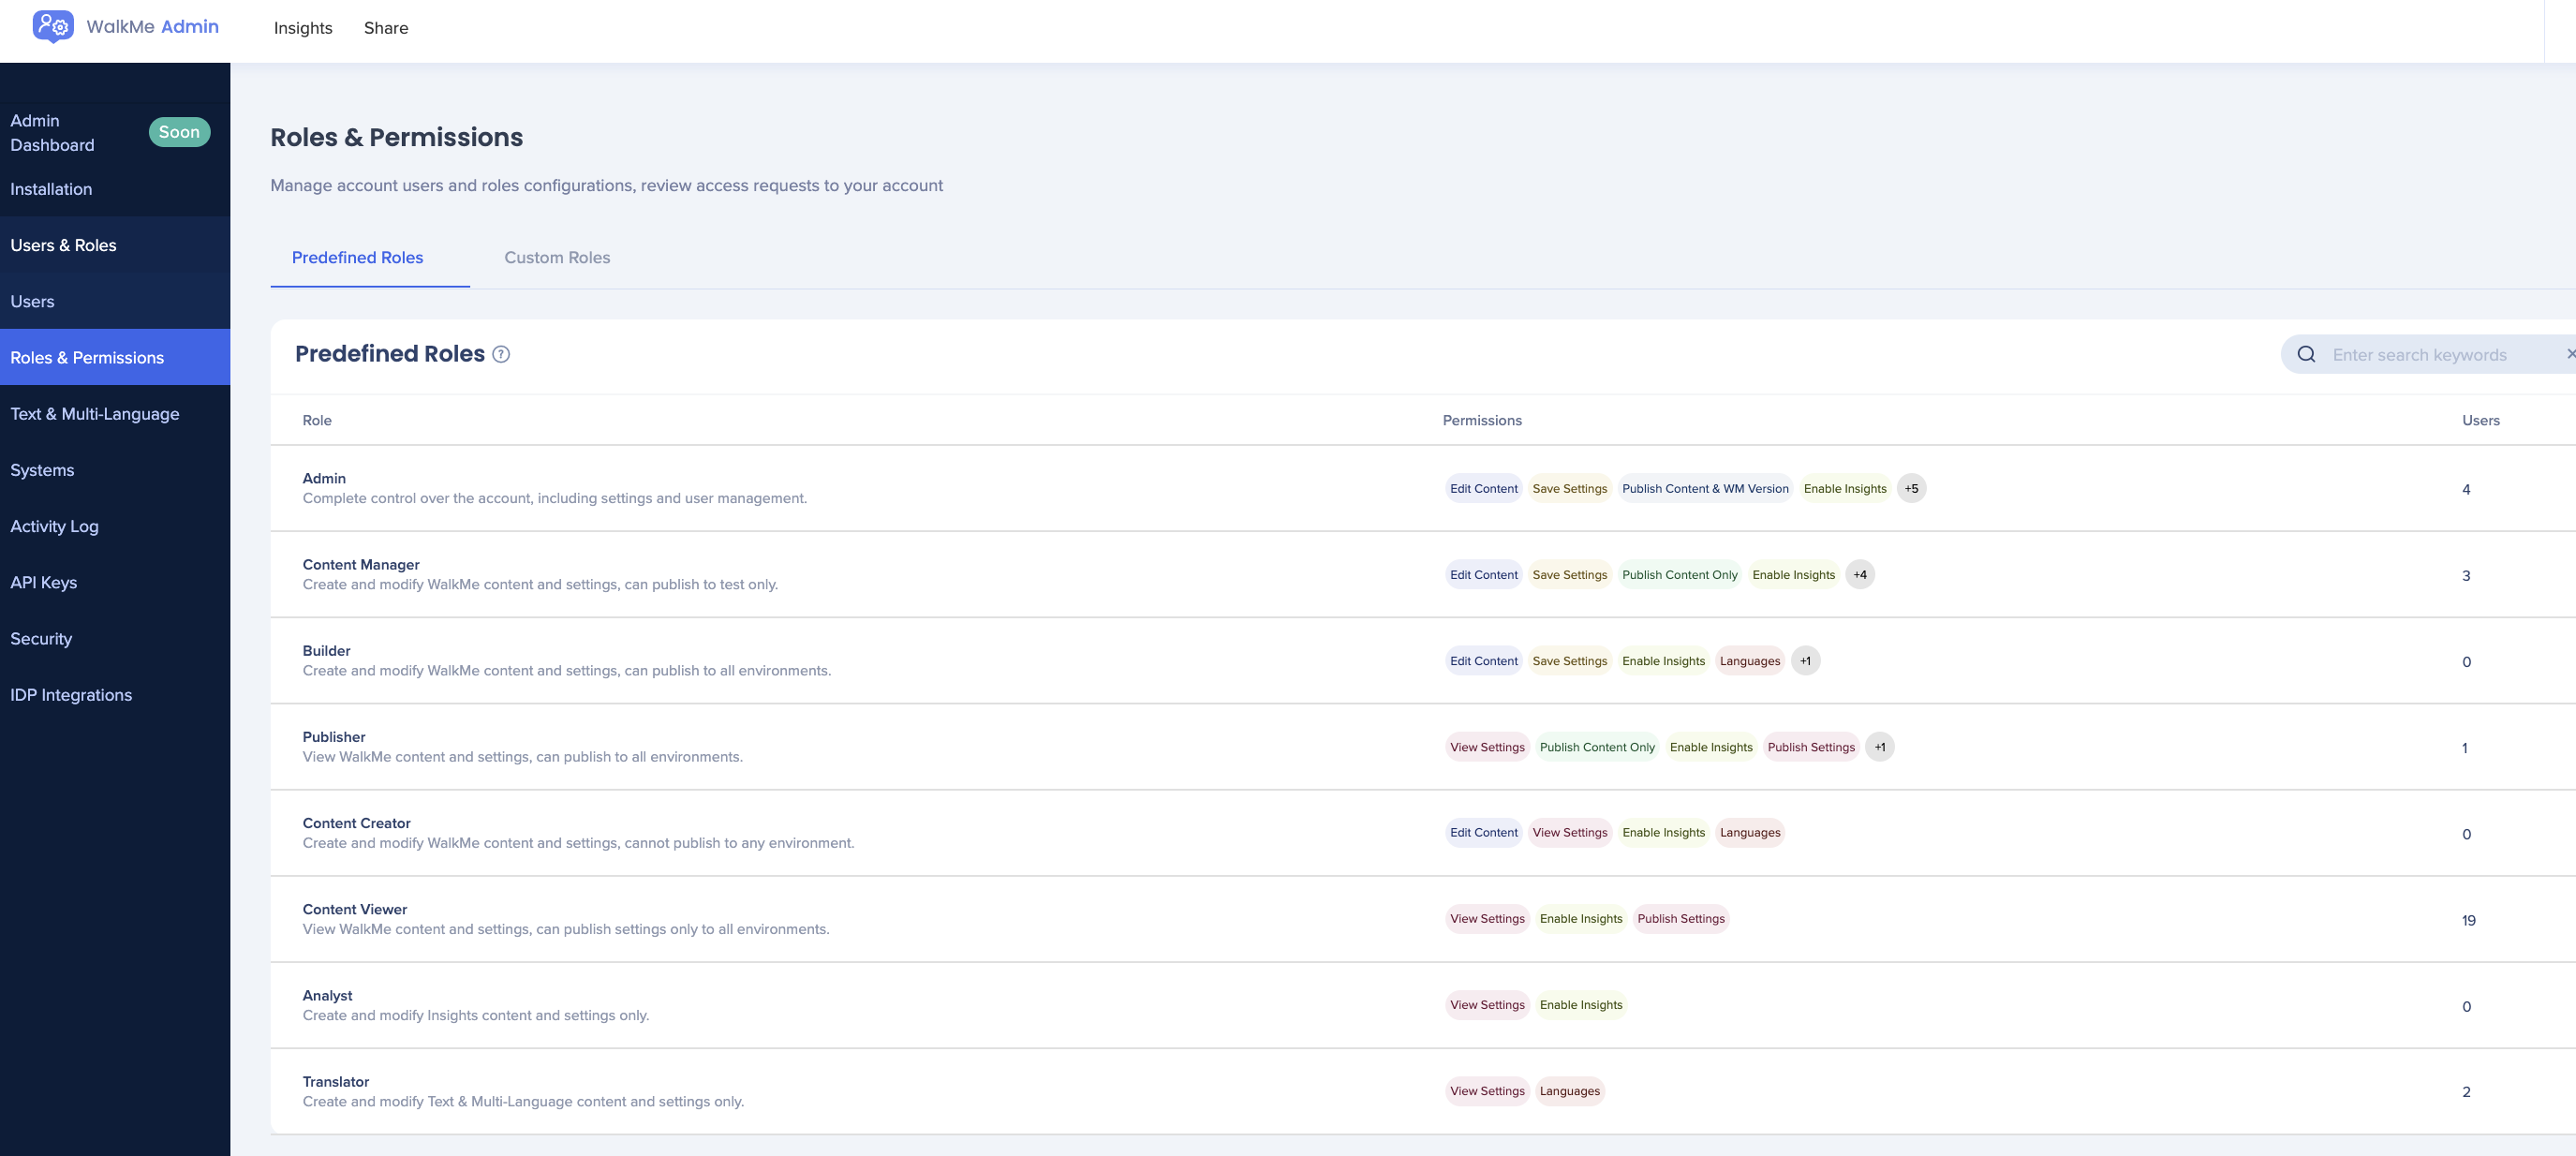This screenshot has height=1156, width=2576.
Task: Expand Builder's +1 permissions badge
Action: [1805, 661]
